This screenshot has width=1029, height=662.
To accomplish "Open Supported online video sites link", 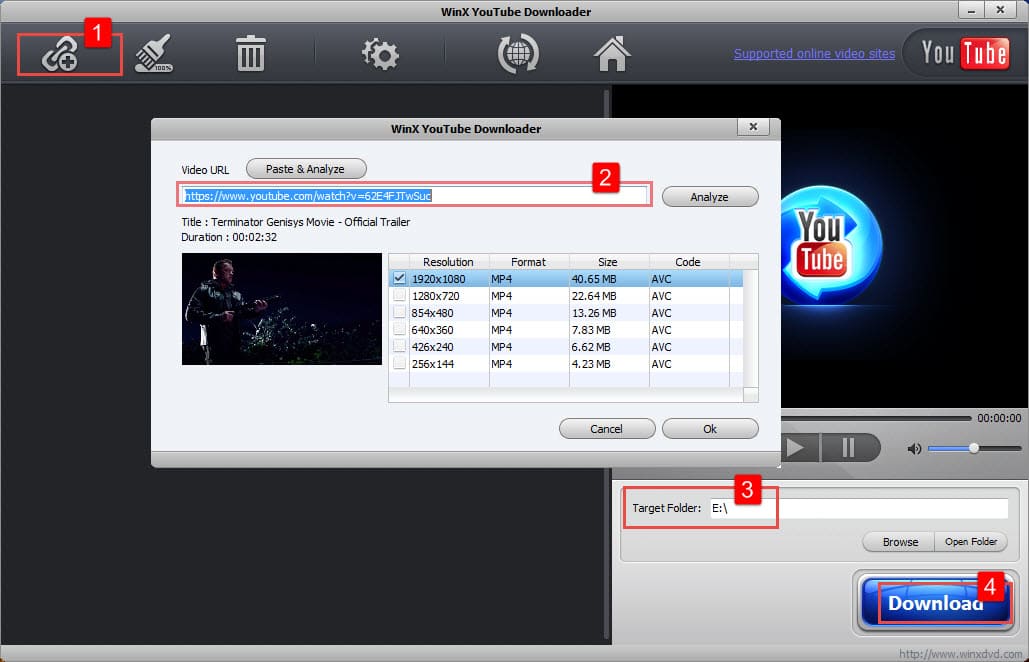I will click(x=814, y=54).
